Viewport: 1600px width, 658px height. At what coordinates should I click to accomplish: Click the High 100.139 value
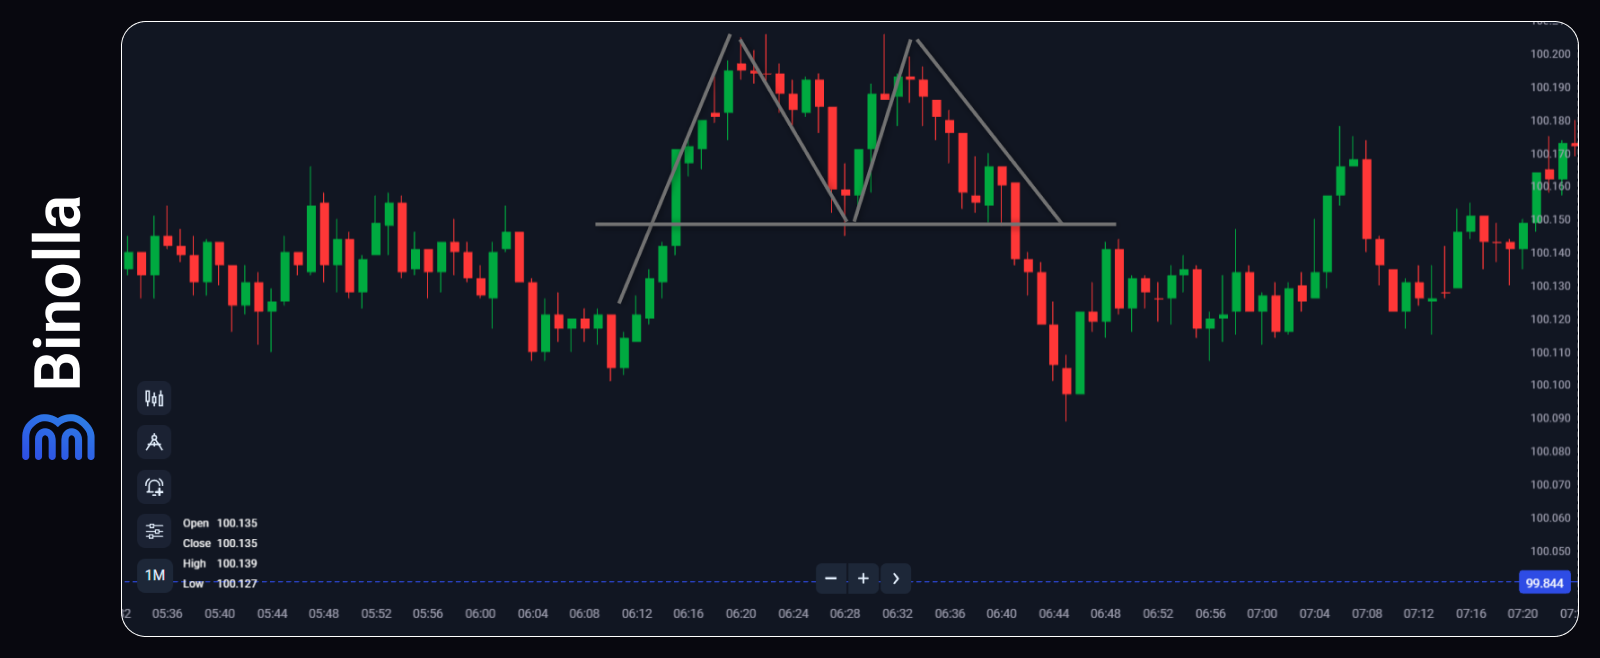coord(237,563)
